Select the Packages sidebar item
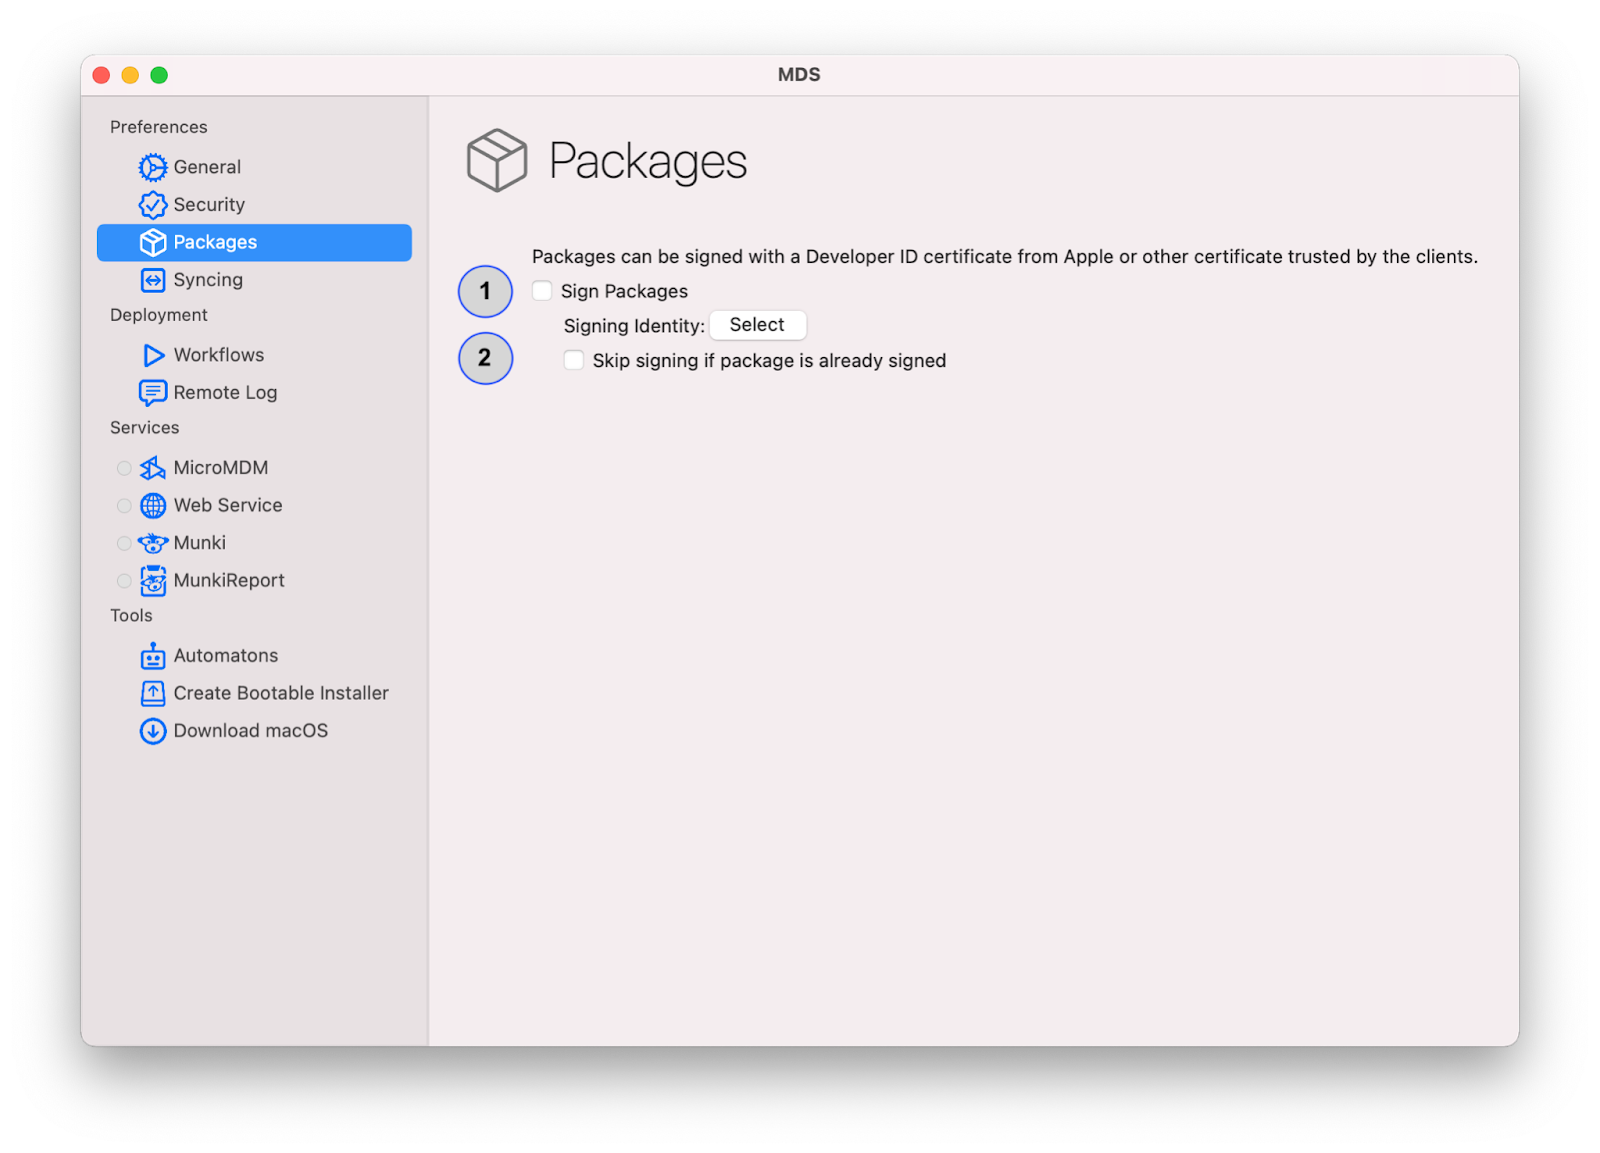 (x=254, y=242)
